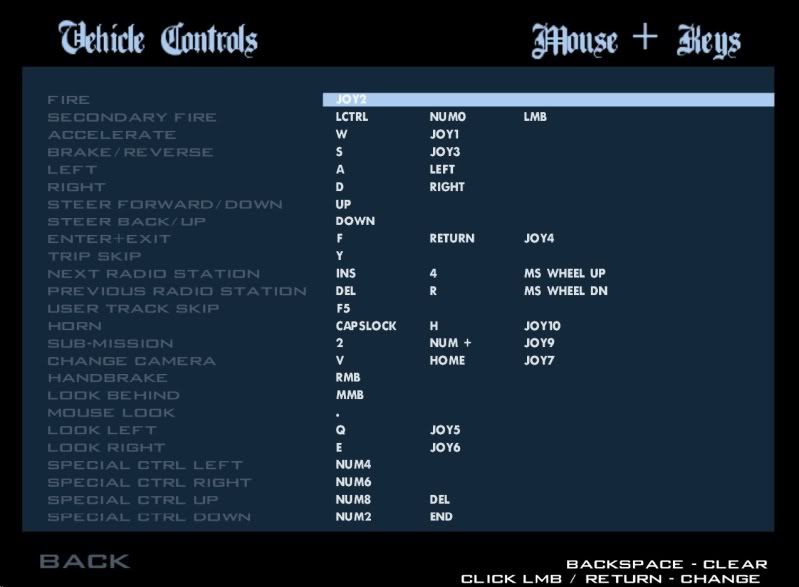Click the V key binding for Change Camera
The image size is (799, 587).
pyautogui.click(x=339, y=360)
